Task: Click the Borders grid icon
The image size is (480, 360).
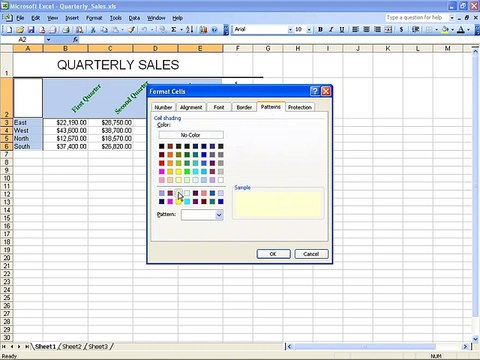Action: pos(429,30)
